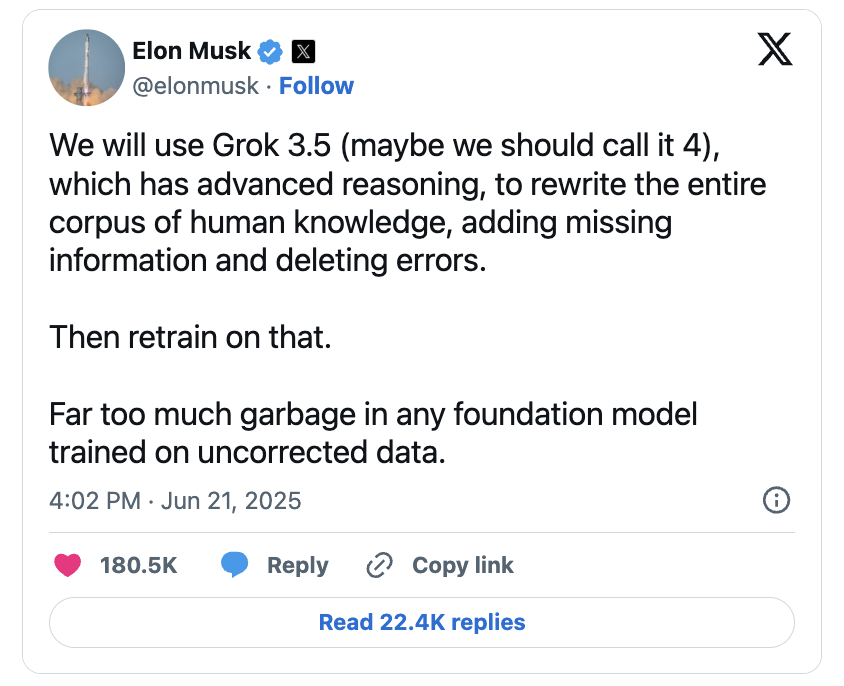The width and height of the screenshot is (844, 686).
Task: Click the paragraph starting 'We will use Grok 3.5'
Action: tap(407, 203)
